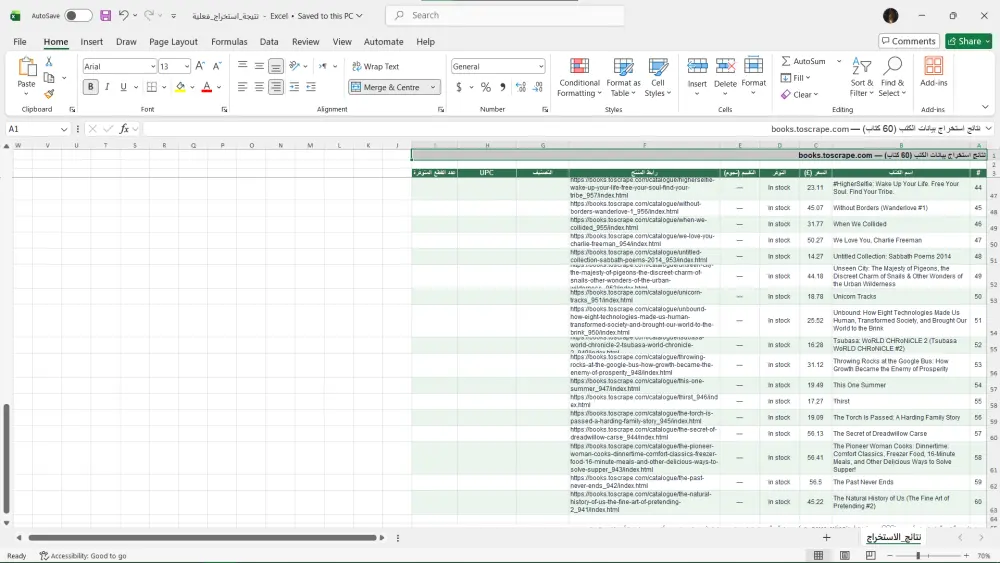The width and height of the screenshot is (1000, 563).
Task: Apply cell borders icon
Action: point(152,87)
